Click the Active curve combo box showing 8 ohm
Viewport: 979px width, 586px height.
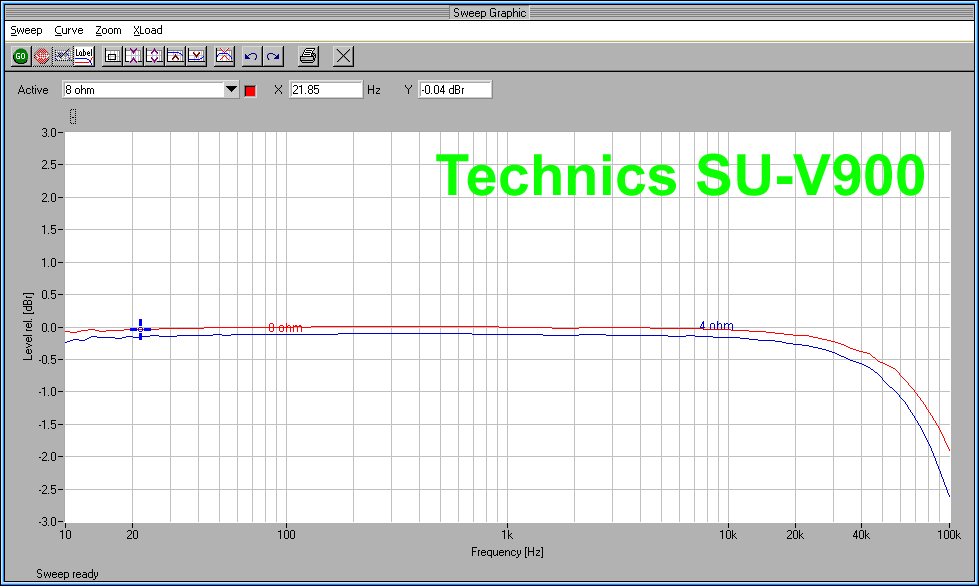150,90
